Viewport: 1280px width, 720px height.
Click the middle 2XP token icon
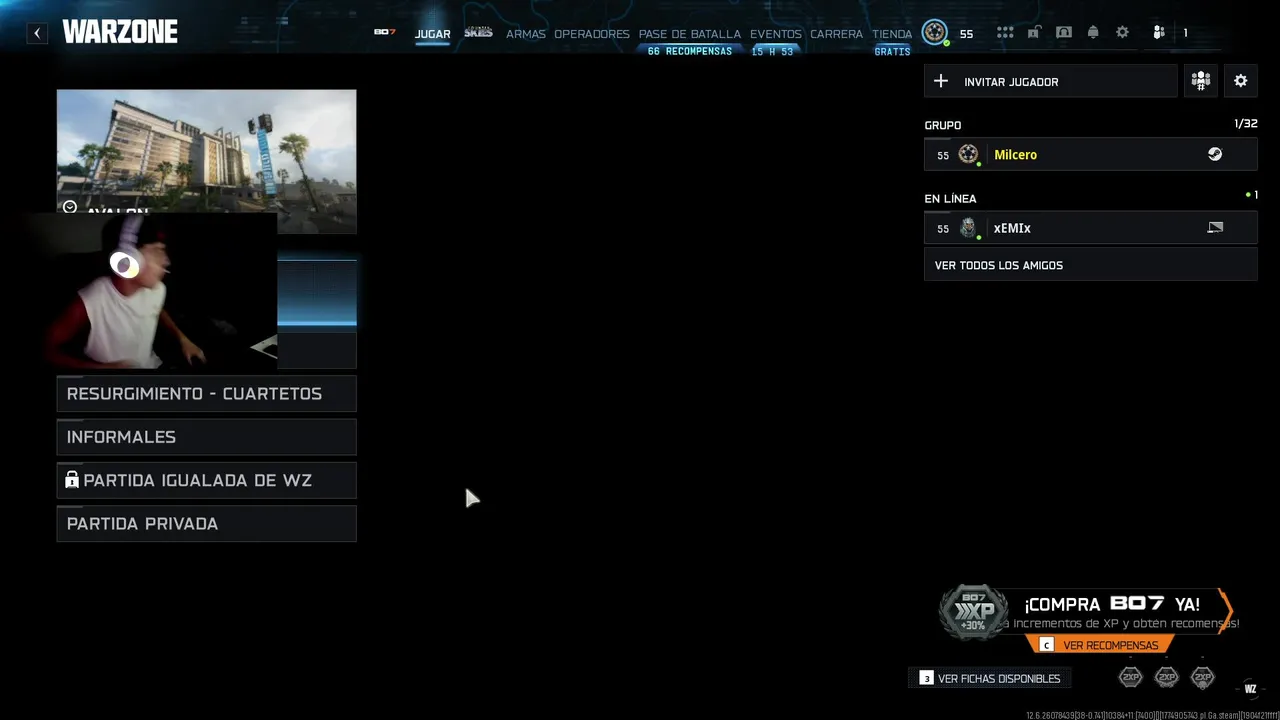click(x=1167, y=678)
